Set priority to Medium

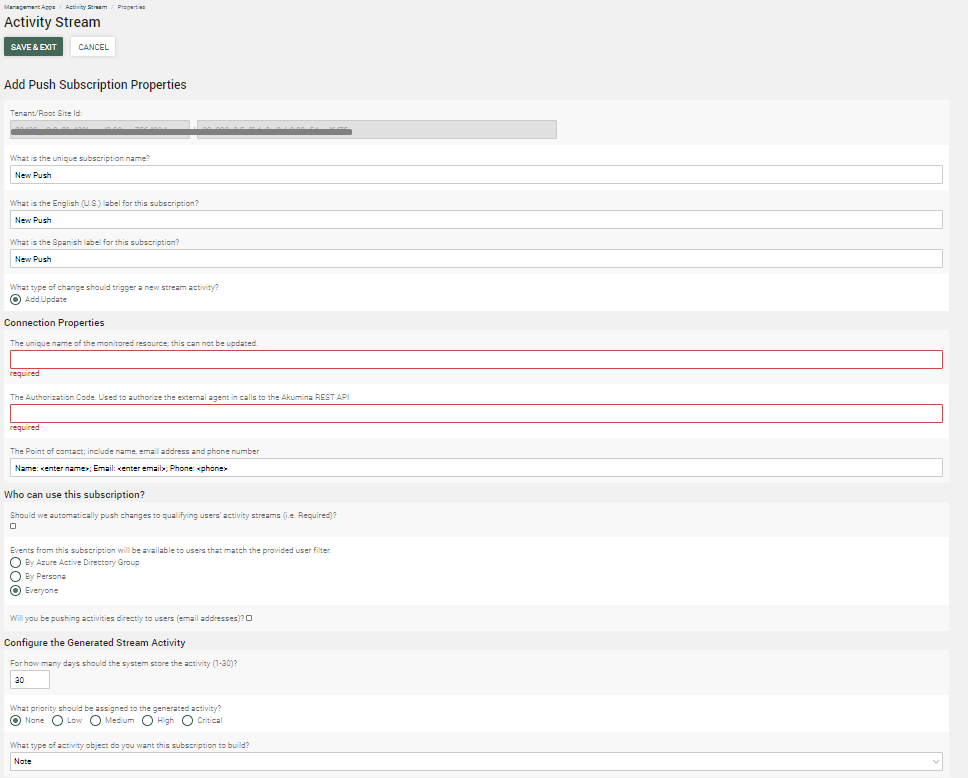click(x=96, y=720)
